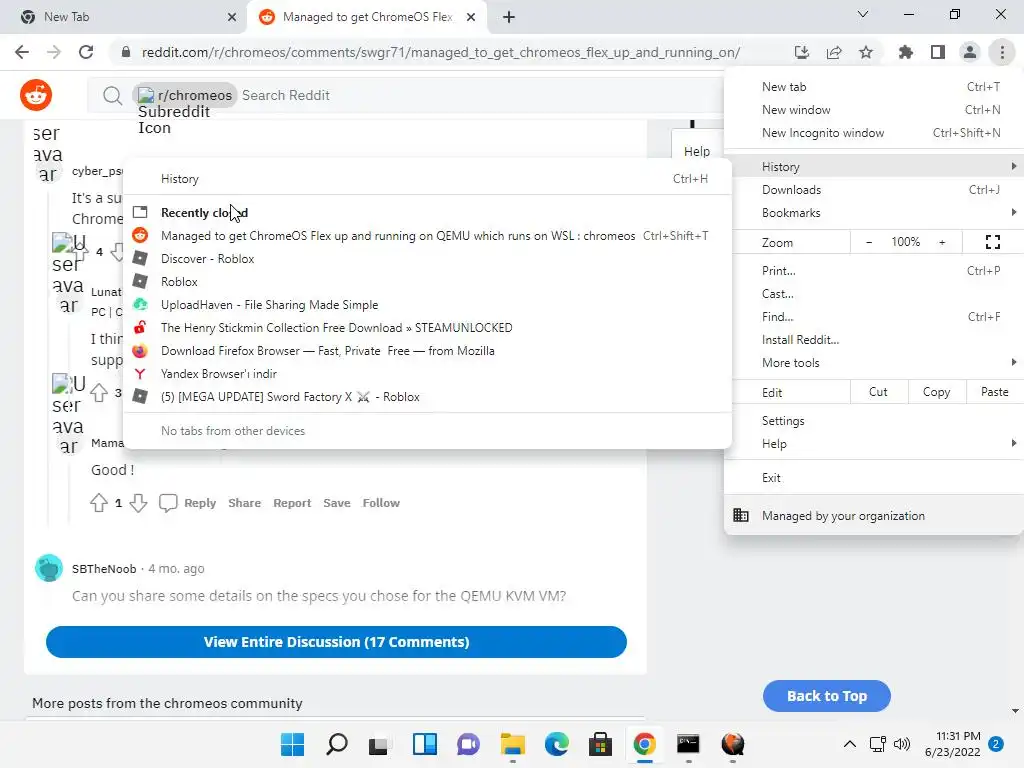
Task: Open Microsoft Edge from the taskbar
Action: click(556, 744)
